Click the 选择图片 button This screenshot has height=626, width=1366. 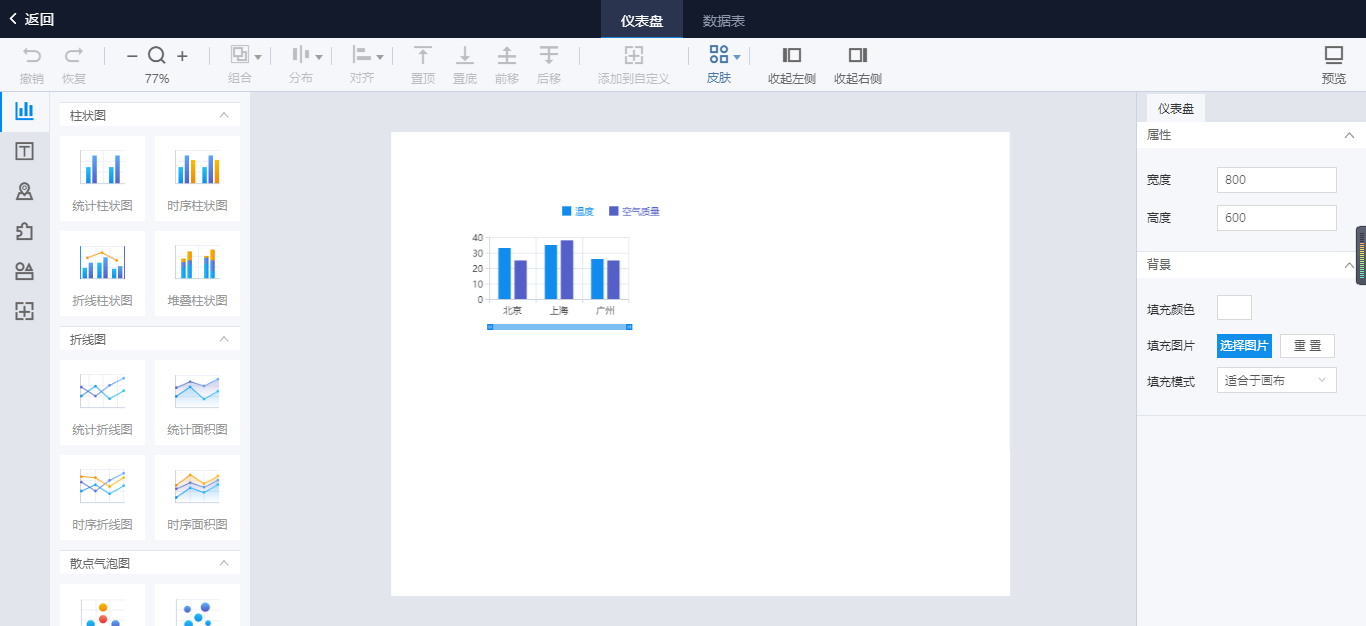tap(1244, 346)
